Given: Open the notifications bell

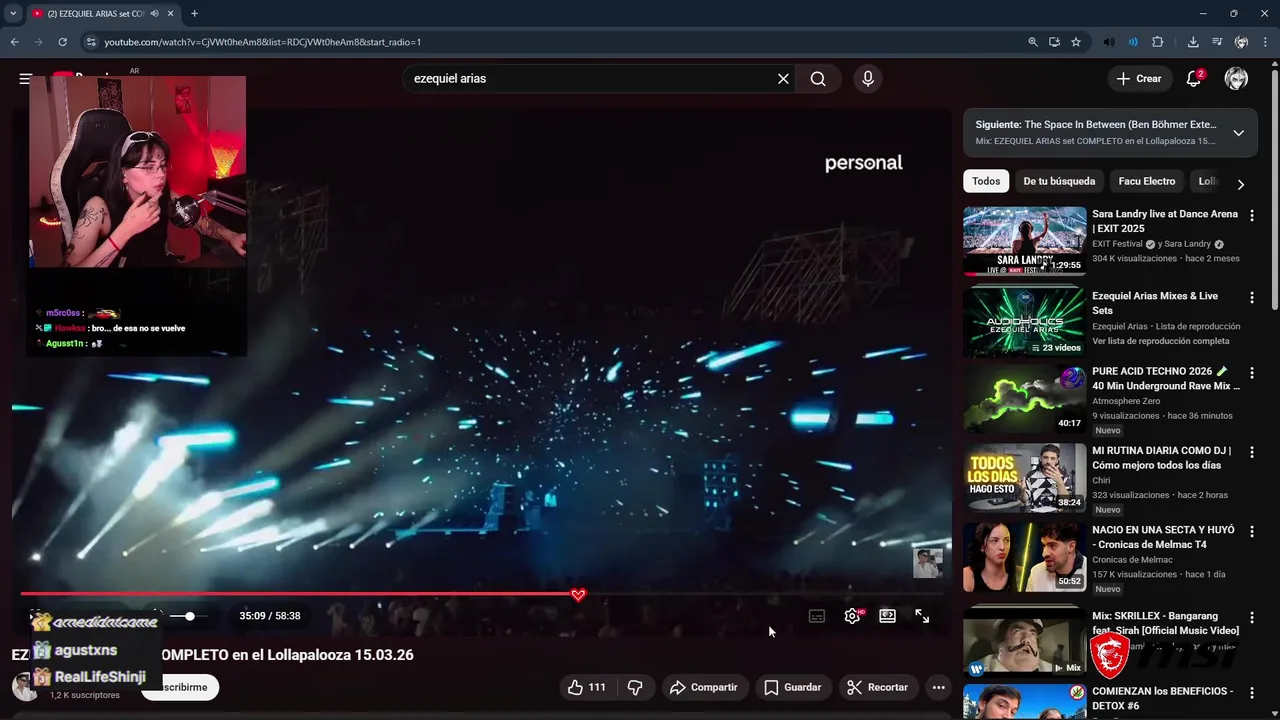Looking at the screenshot, I should point(1194,79).
